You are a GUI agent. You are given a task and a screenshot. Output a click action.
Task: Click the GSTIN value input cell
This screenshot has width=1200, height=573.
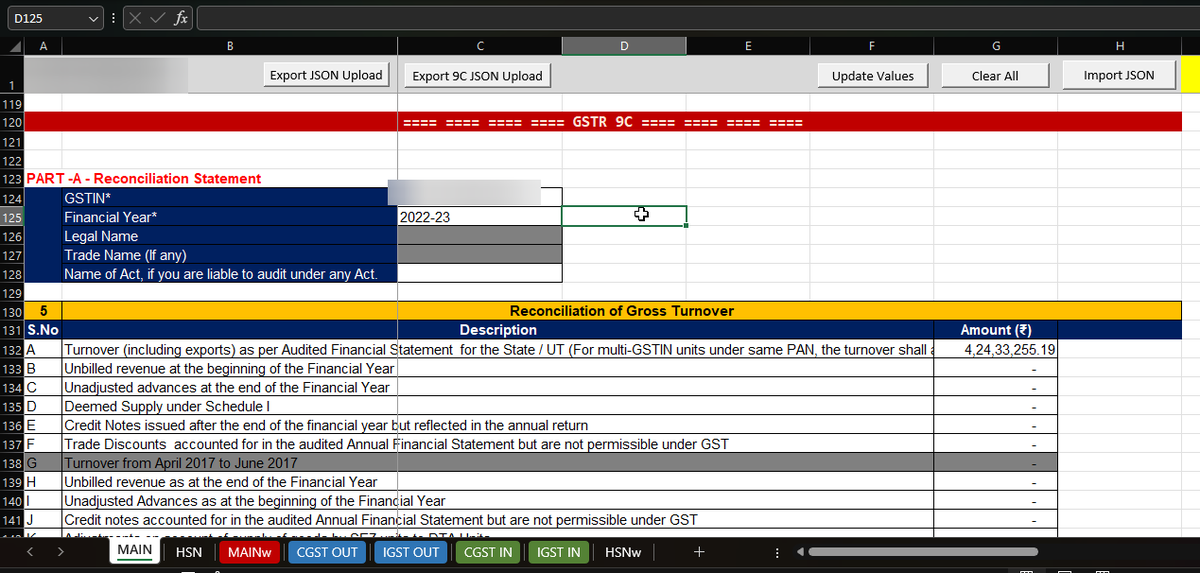479,198
